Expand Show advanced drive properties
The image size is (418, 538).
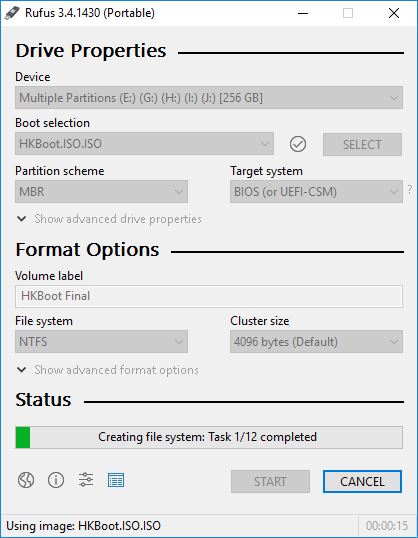click(x=109, y=219)
